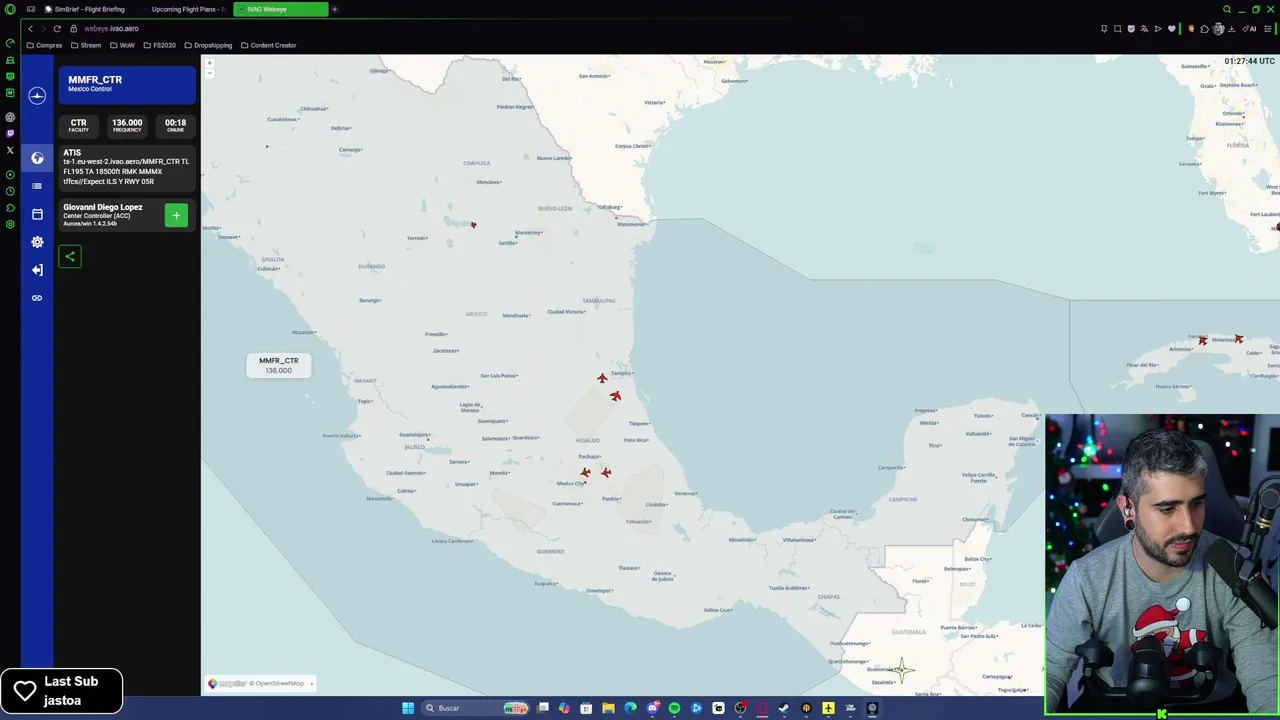Click green plus next to Giovanni Diego Lopez
The width and height of the screenshot is (1280, 720).
click(x=176, y=215)
